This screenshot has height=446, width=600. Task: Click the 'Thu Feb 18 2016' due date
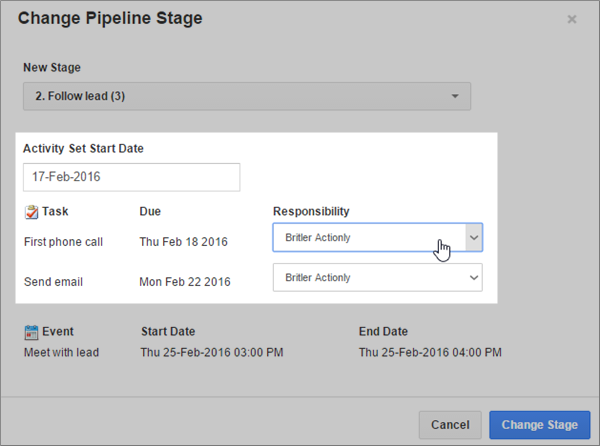tap(183, 242)
